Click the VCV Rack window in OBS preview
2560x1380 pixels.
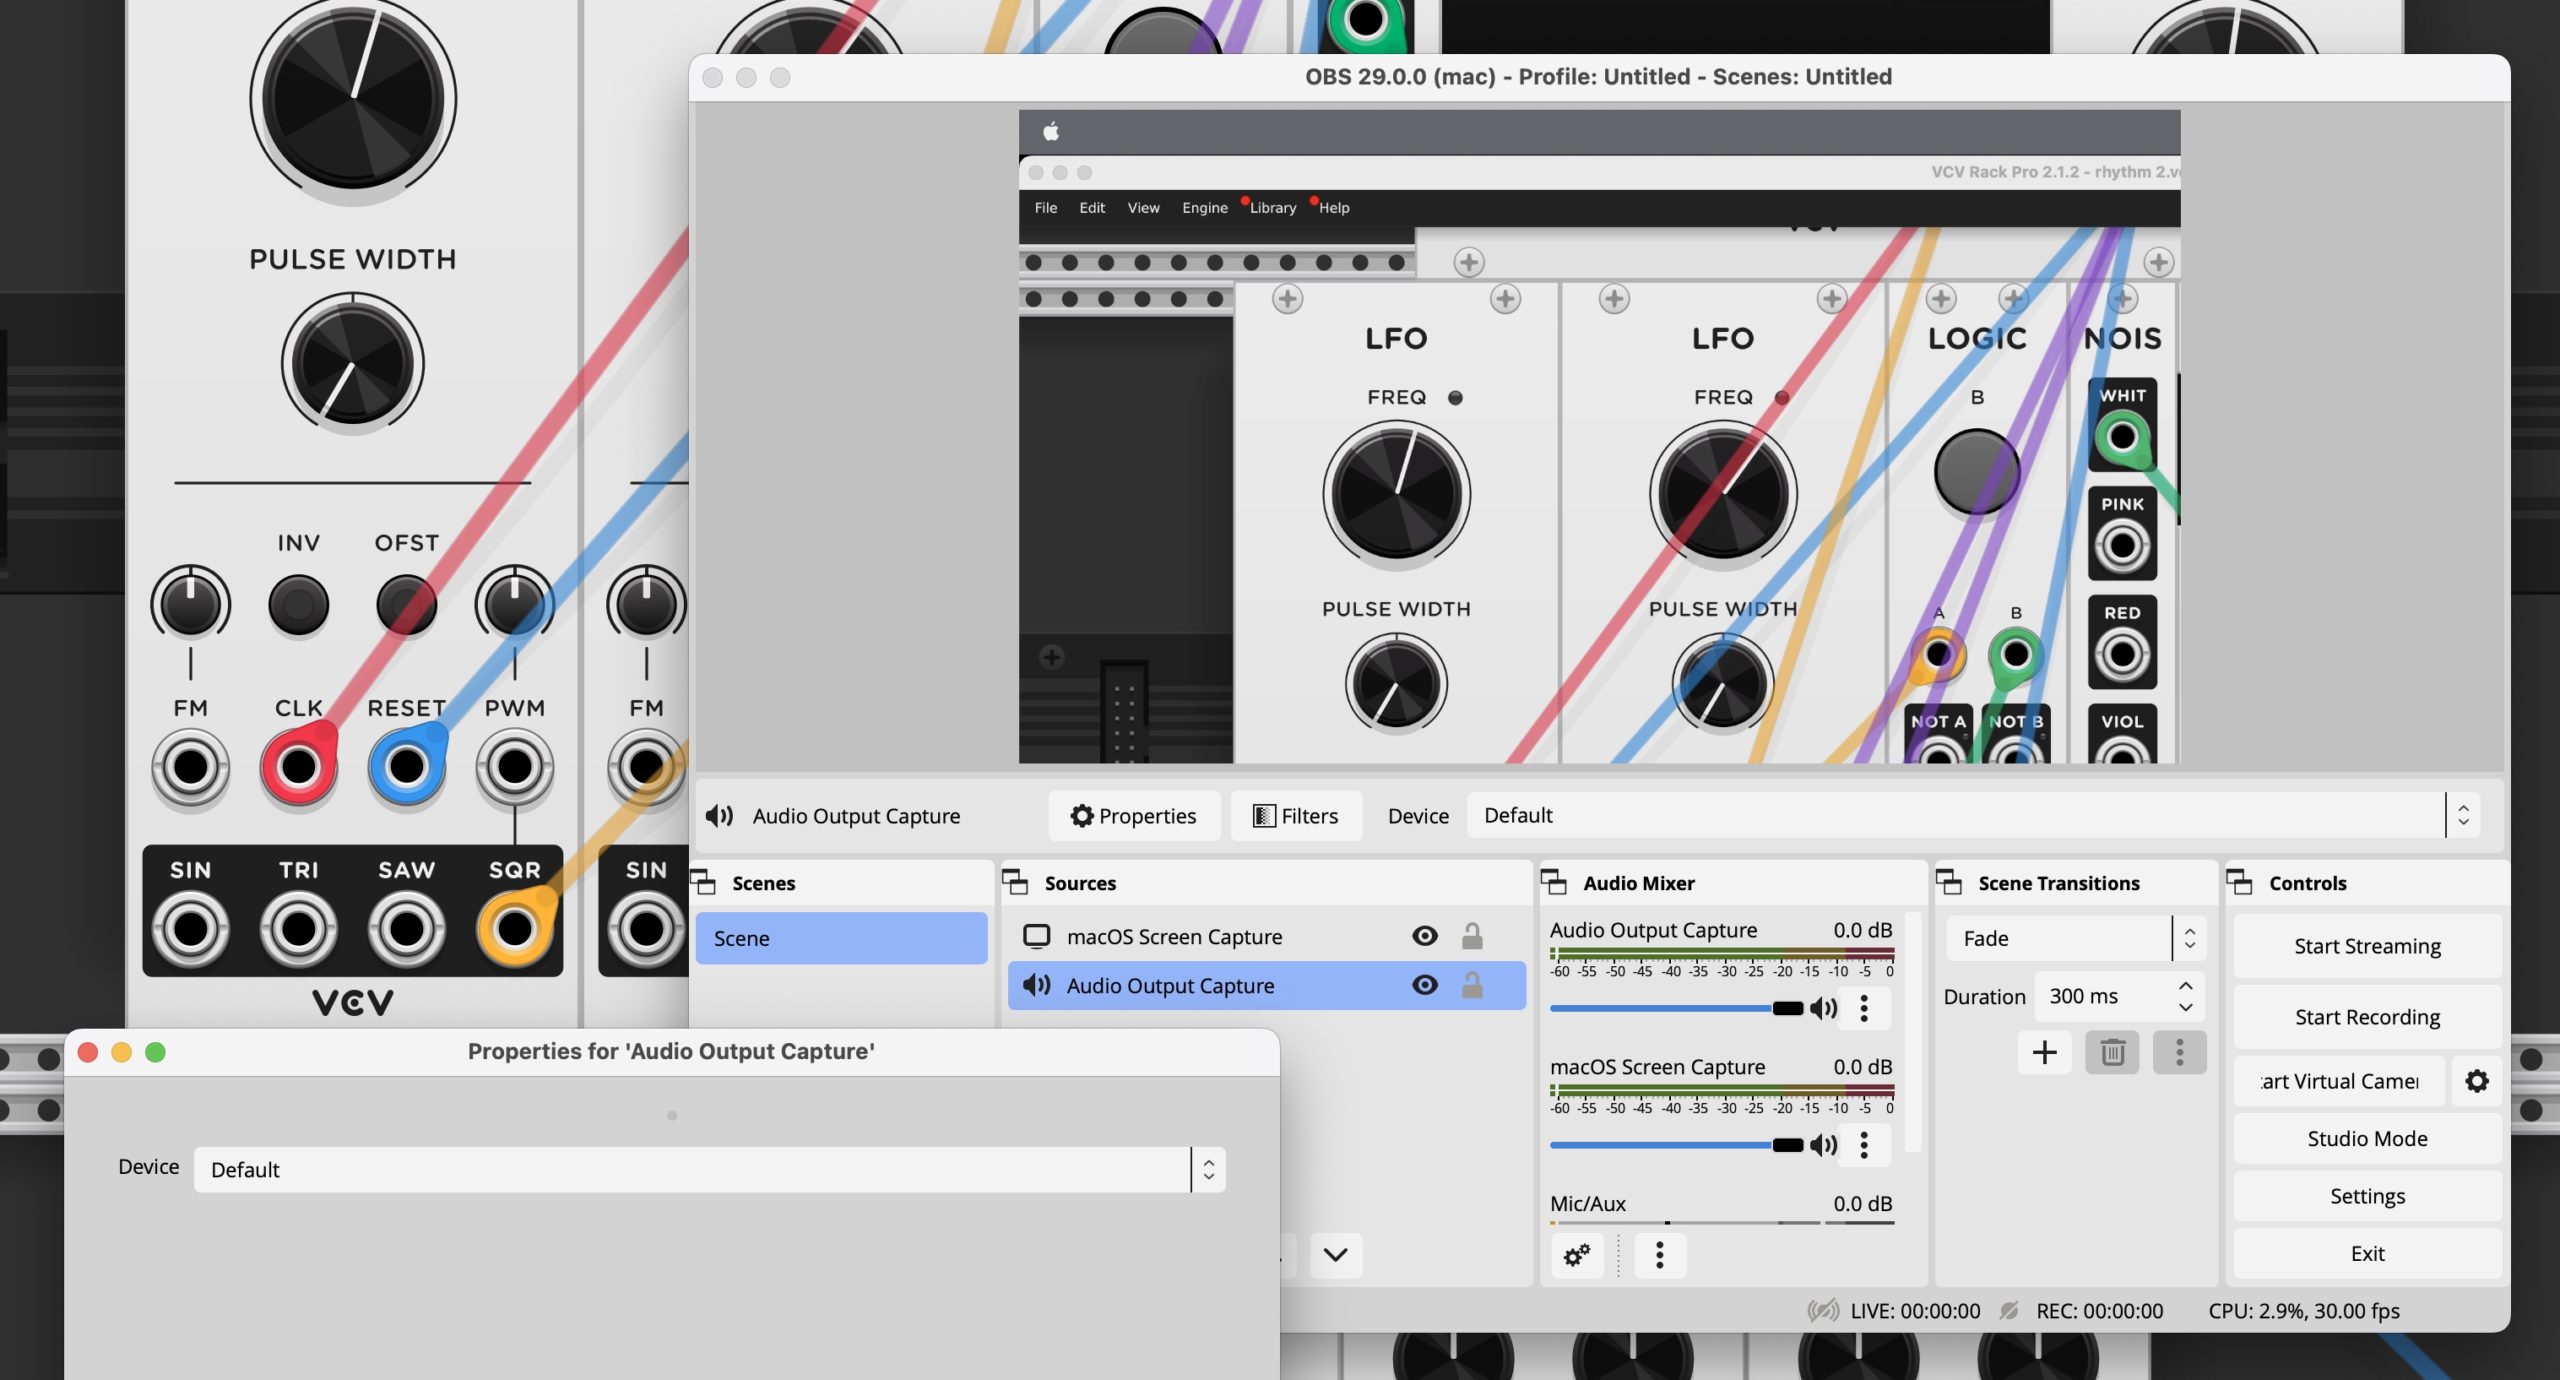pyautogui.click(x=1597, y=459)
